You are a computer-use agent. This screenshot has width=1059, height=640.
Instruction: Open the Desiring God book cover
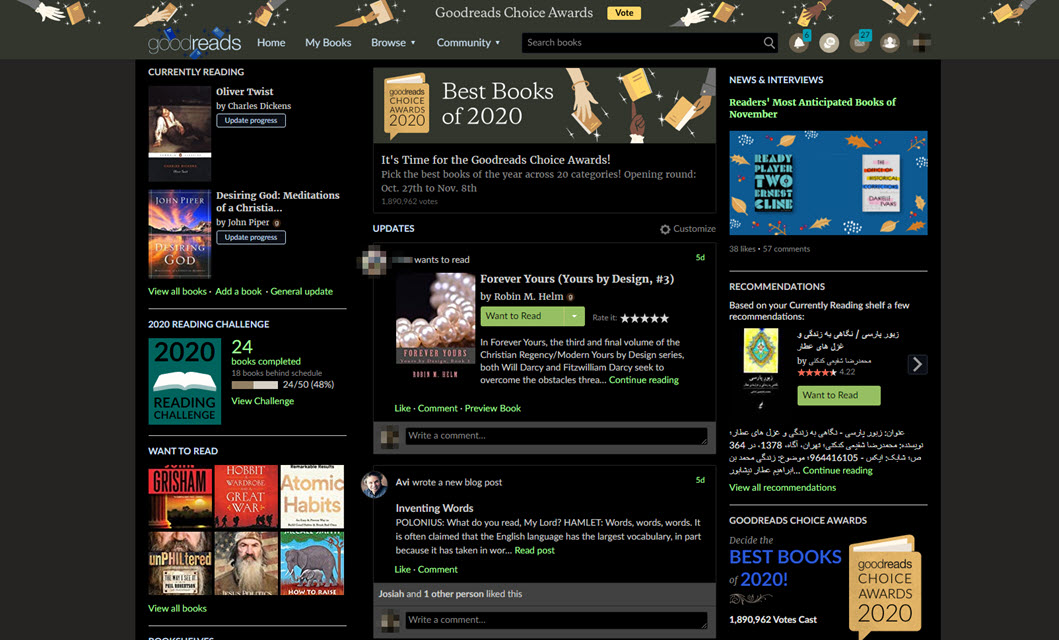point(180,234)
